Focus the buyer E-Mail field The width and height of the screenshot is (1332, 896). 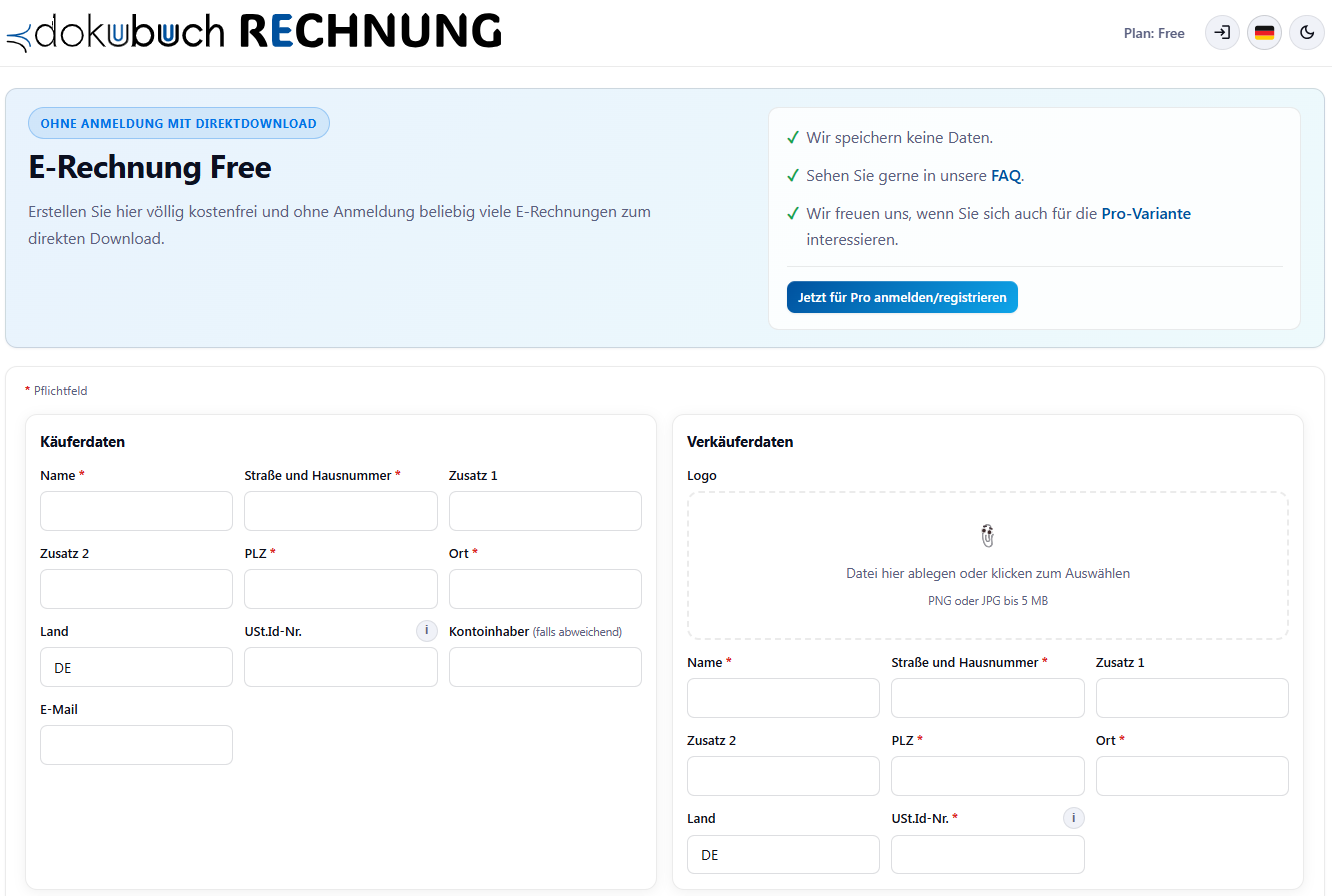click(136, 745)
